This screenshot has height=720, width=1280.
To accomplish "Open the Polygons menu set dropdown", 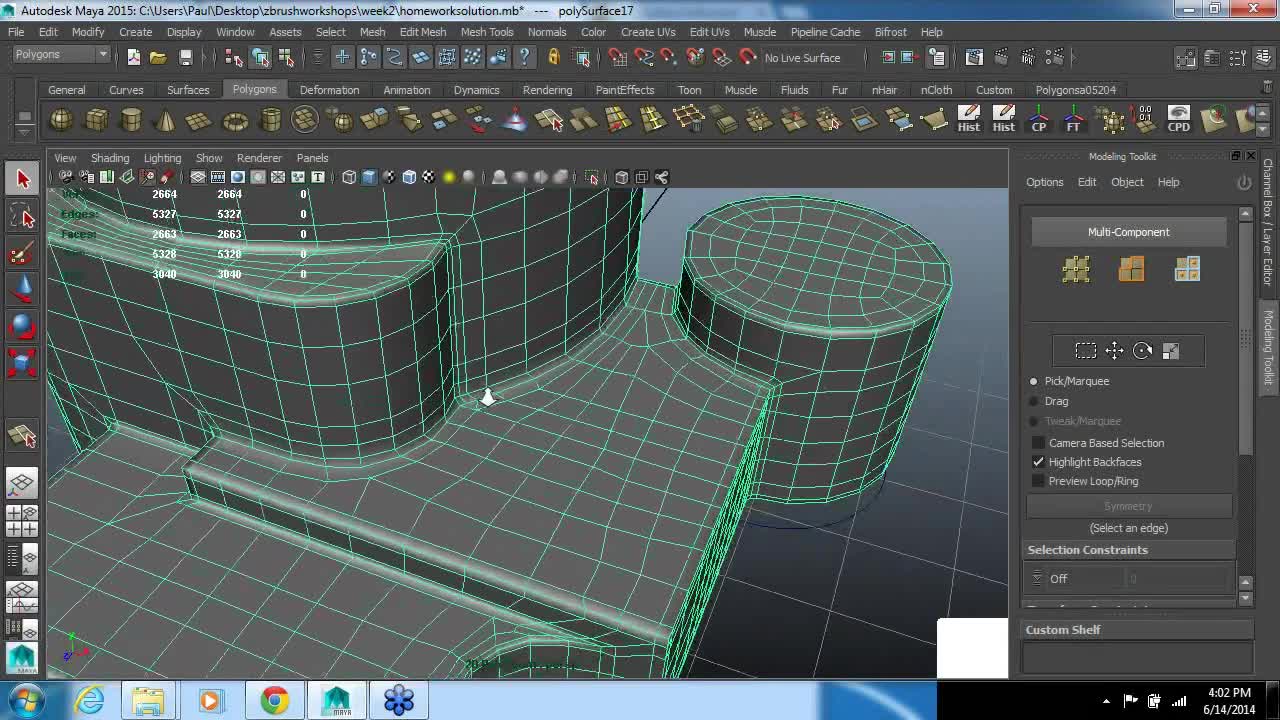I will click(x=60, y=54).
